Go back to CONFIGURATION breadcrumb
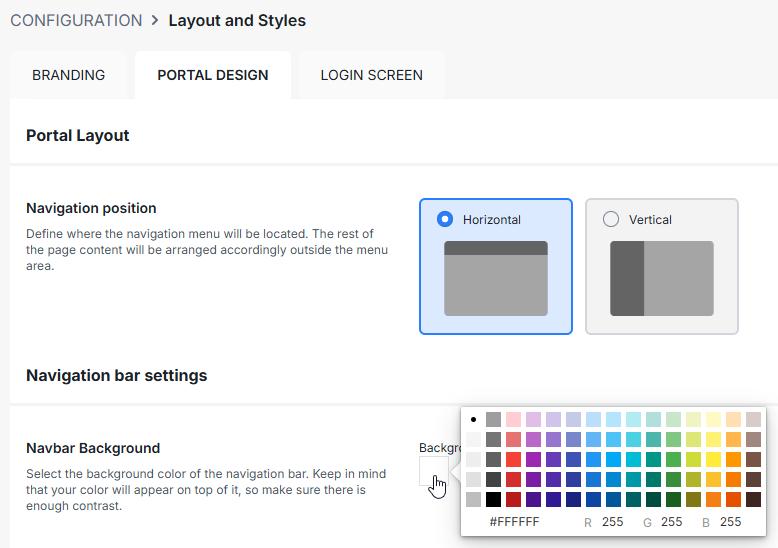Image resolution: width=778 pixels, height=548 pixels. [x=76, y=20]
